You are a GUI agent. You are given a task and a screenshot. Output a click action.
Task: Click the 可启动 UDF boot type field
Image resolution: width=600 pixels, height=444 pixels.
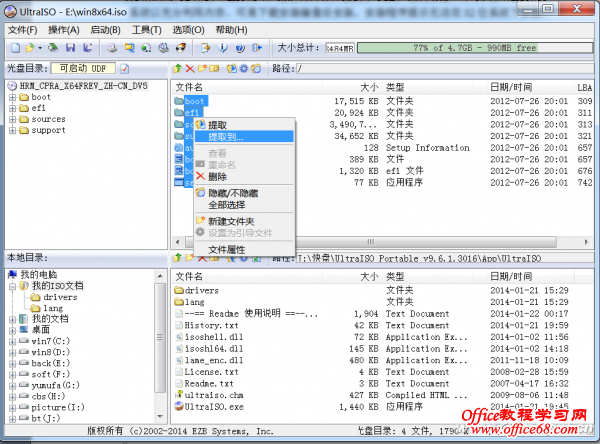pos(83,69)
